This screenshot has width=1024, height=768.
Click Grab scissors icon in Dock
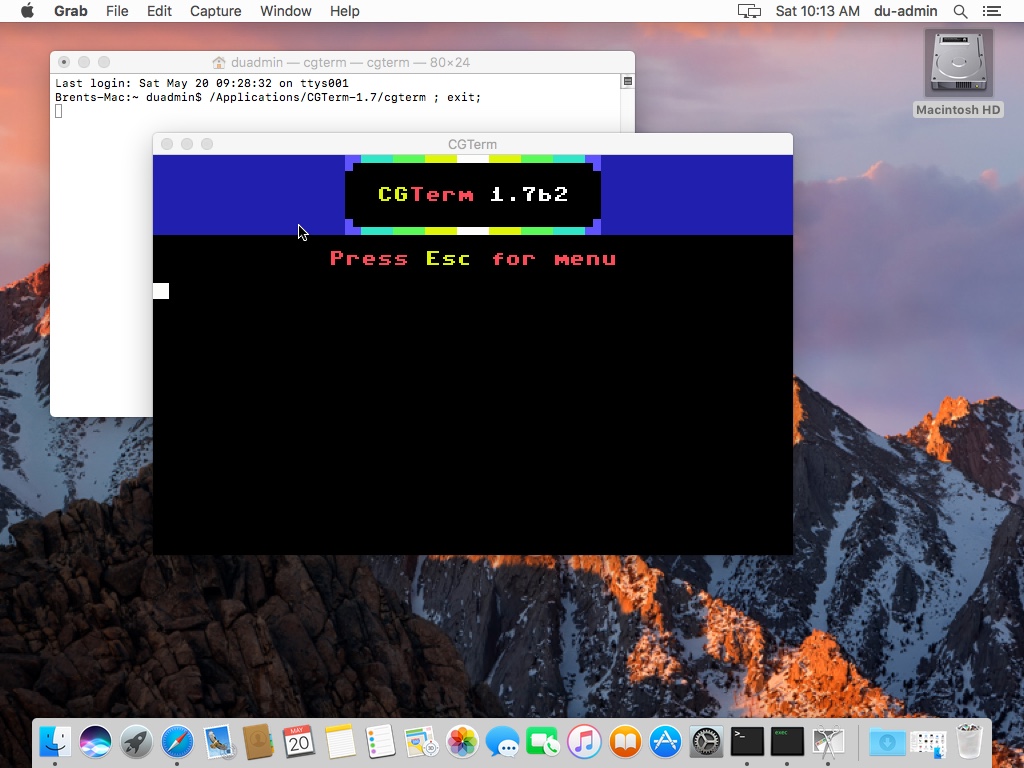[828, 742]
